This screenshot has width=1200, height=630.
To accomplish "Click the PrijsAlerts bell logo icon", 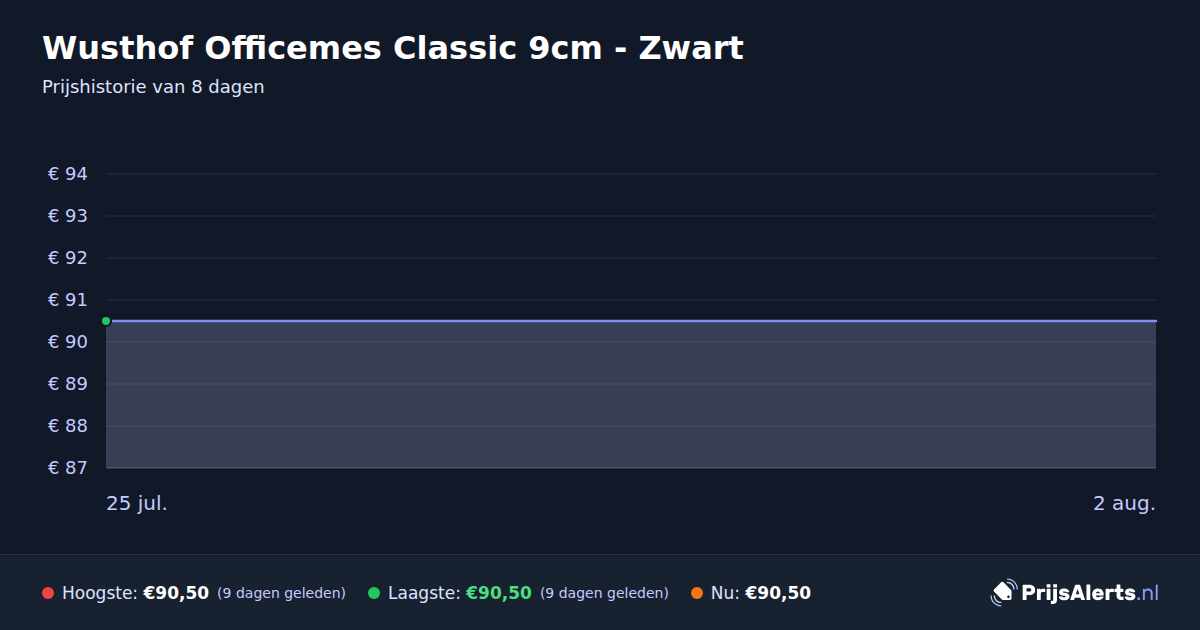I will pyautogui.click(x=1003, y=592).
